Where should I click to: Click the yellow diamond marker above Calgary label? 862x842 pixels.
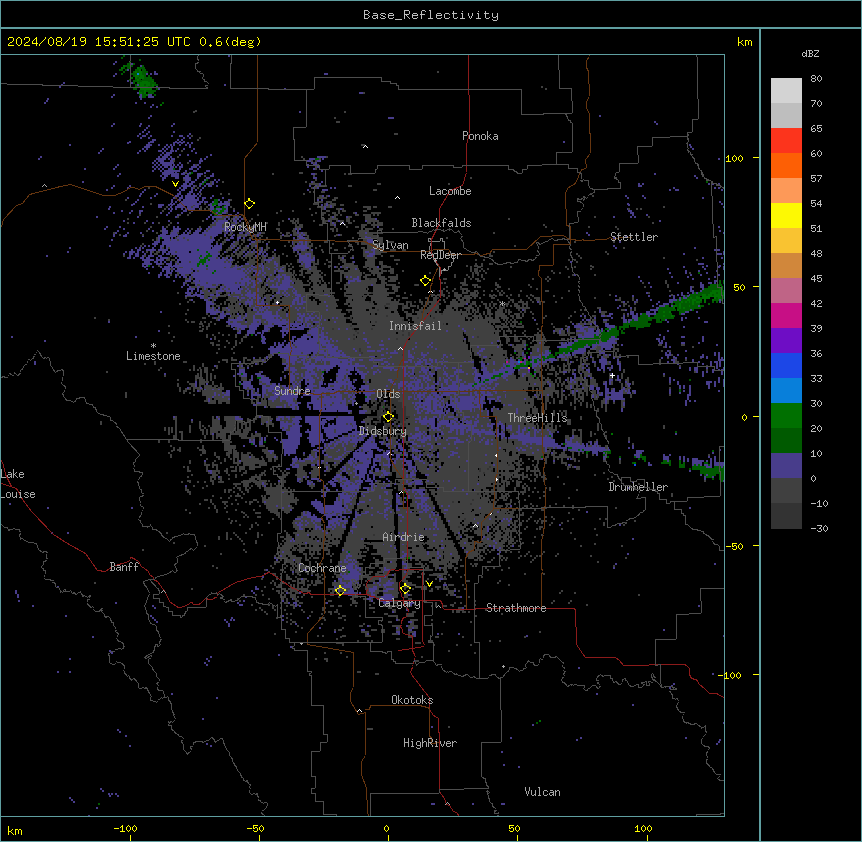(x=405, y=589)
